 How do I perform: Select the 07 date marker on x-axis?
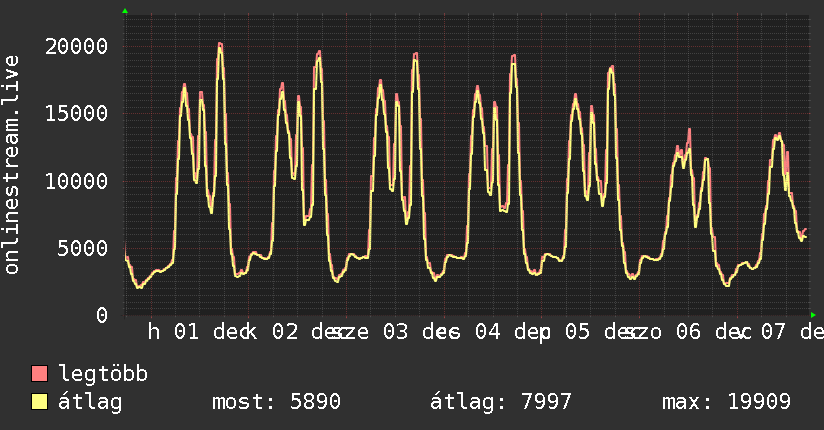click(771, 332)
